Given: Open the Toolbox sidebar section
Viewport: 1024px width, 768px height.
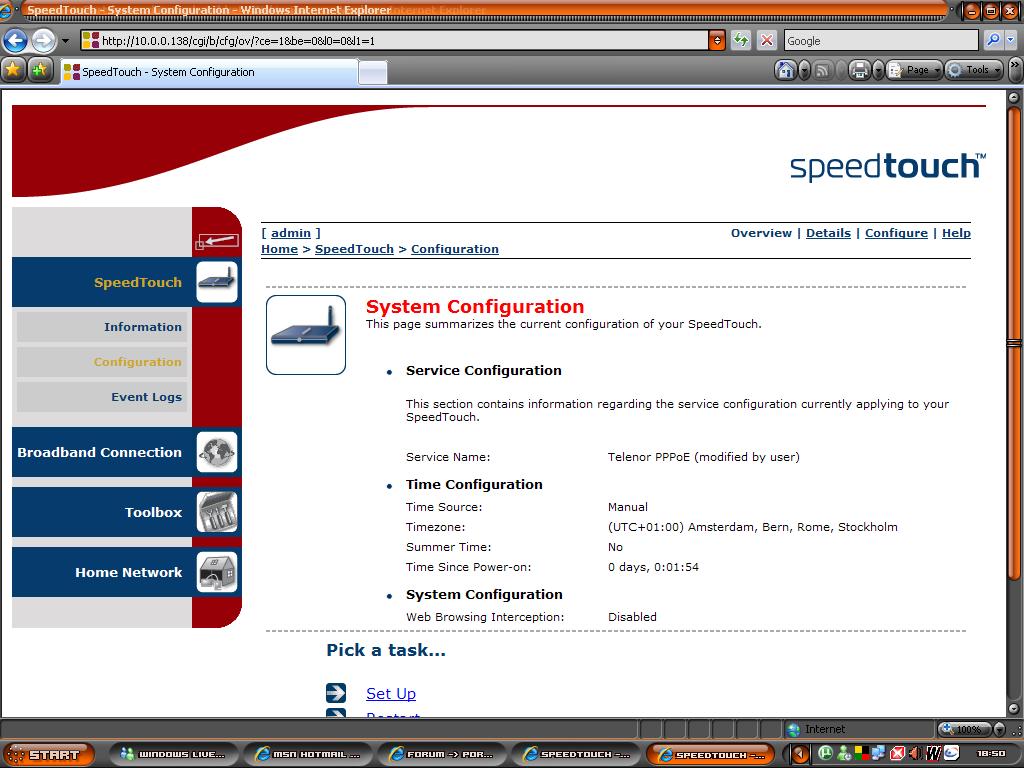Looking at the screenshot, I should pos(153,512).
